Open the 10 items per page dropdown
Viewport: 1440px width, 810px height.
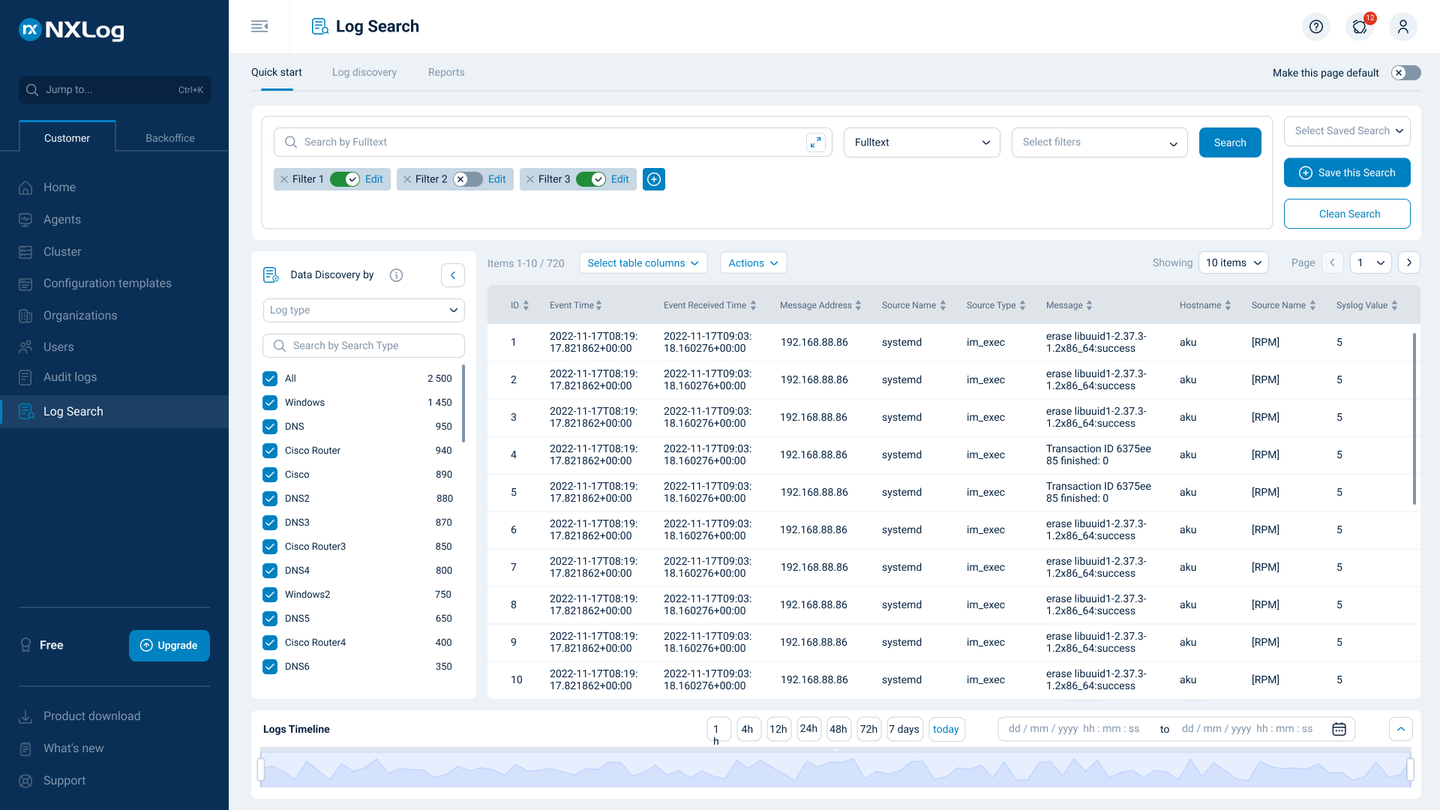tap(1233, 263)
